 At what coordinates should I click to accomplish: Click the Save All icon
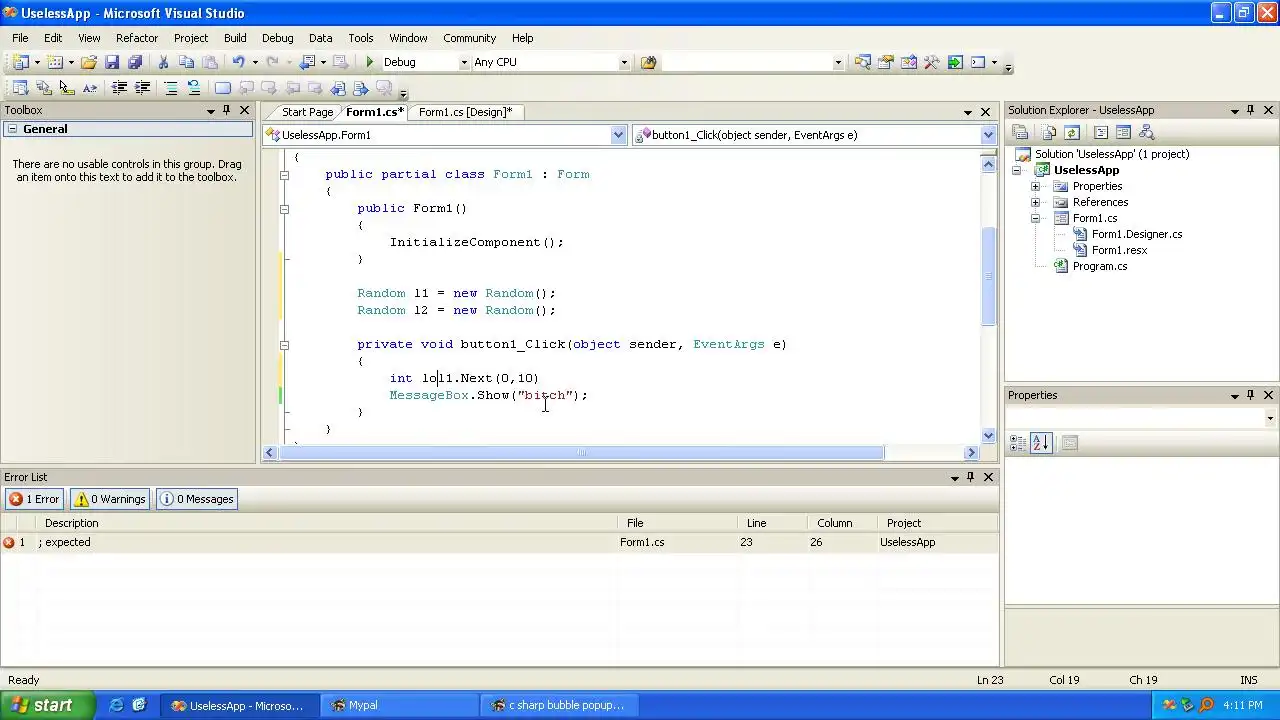tap(135, 62)
